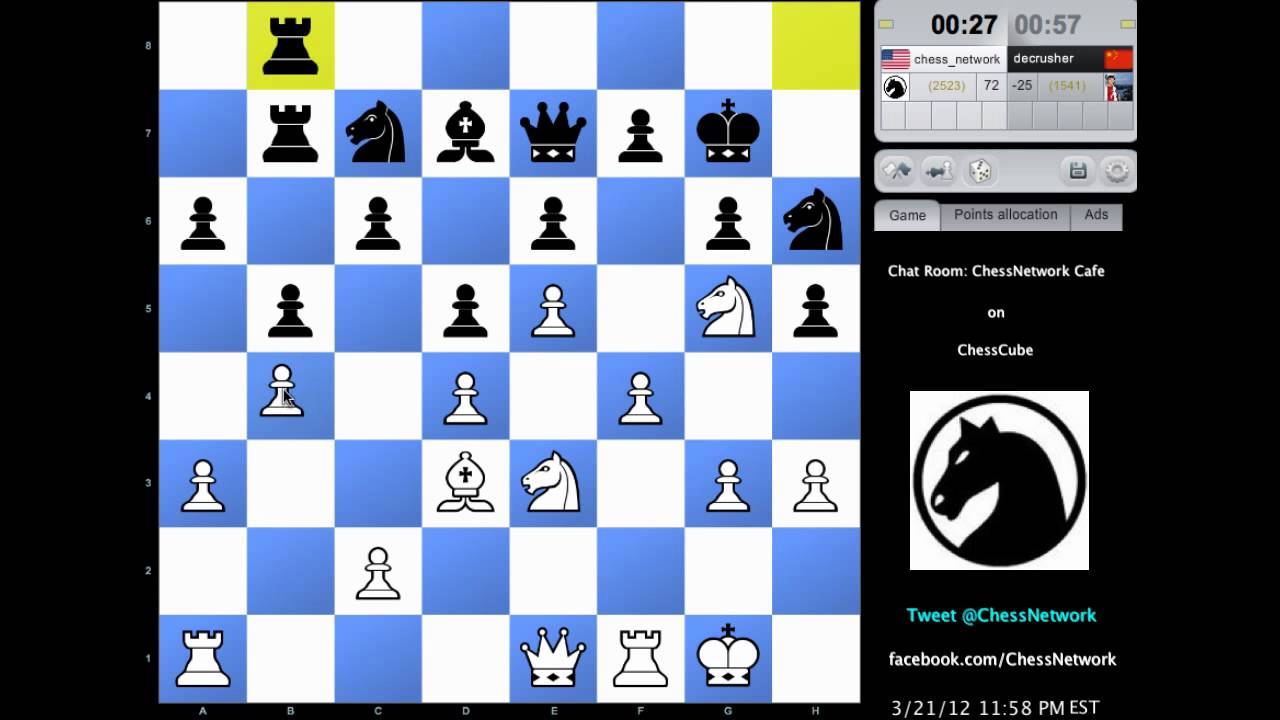Screen dimensions: 1280x720
Task: Select the black rook on b7
Action: tap(290, 134)
